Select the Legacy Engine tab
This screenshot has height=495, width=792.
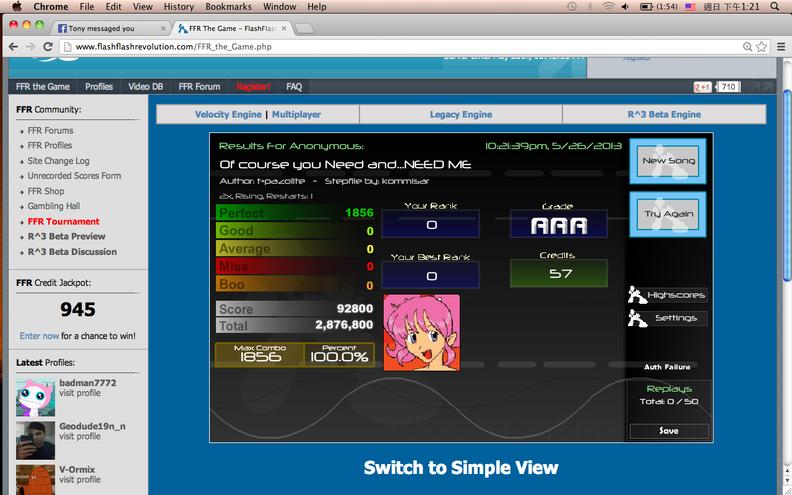[x=461, y=114]
